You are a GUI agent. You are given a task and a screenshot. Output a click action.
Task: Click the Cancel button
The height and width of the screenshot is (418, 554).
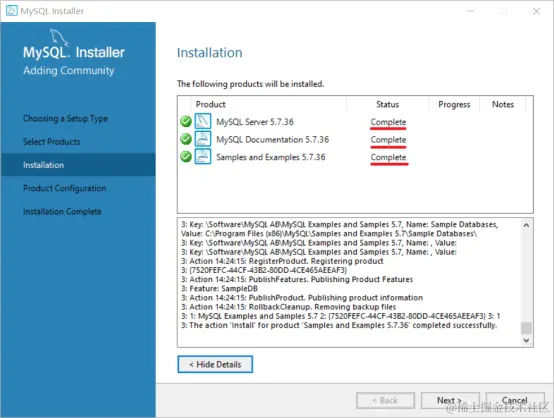(x=514, y=401)
